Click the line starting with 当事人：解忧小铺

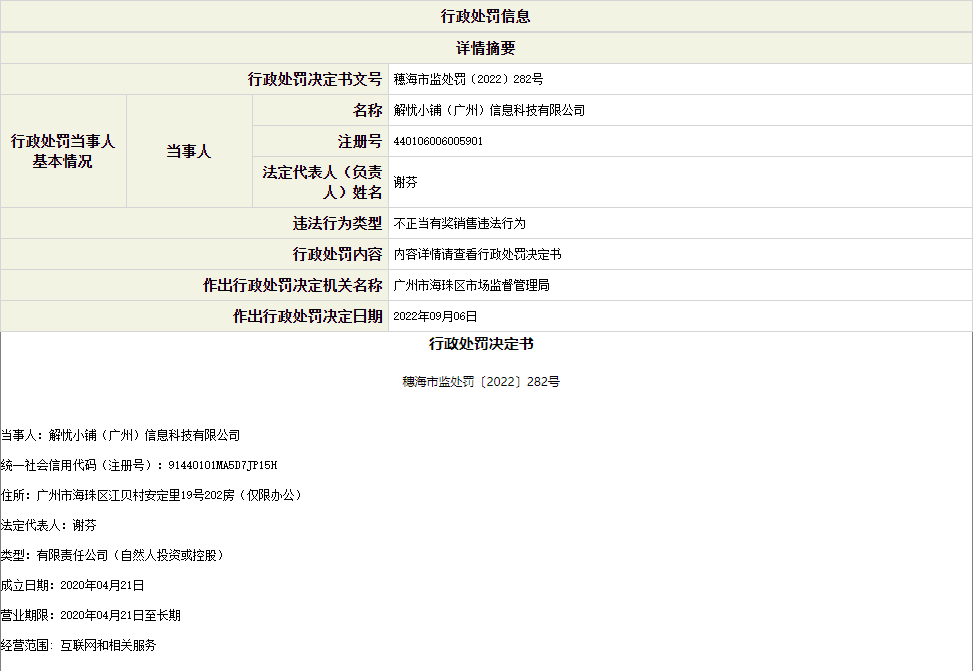pos(120,435)
